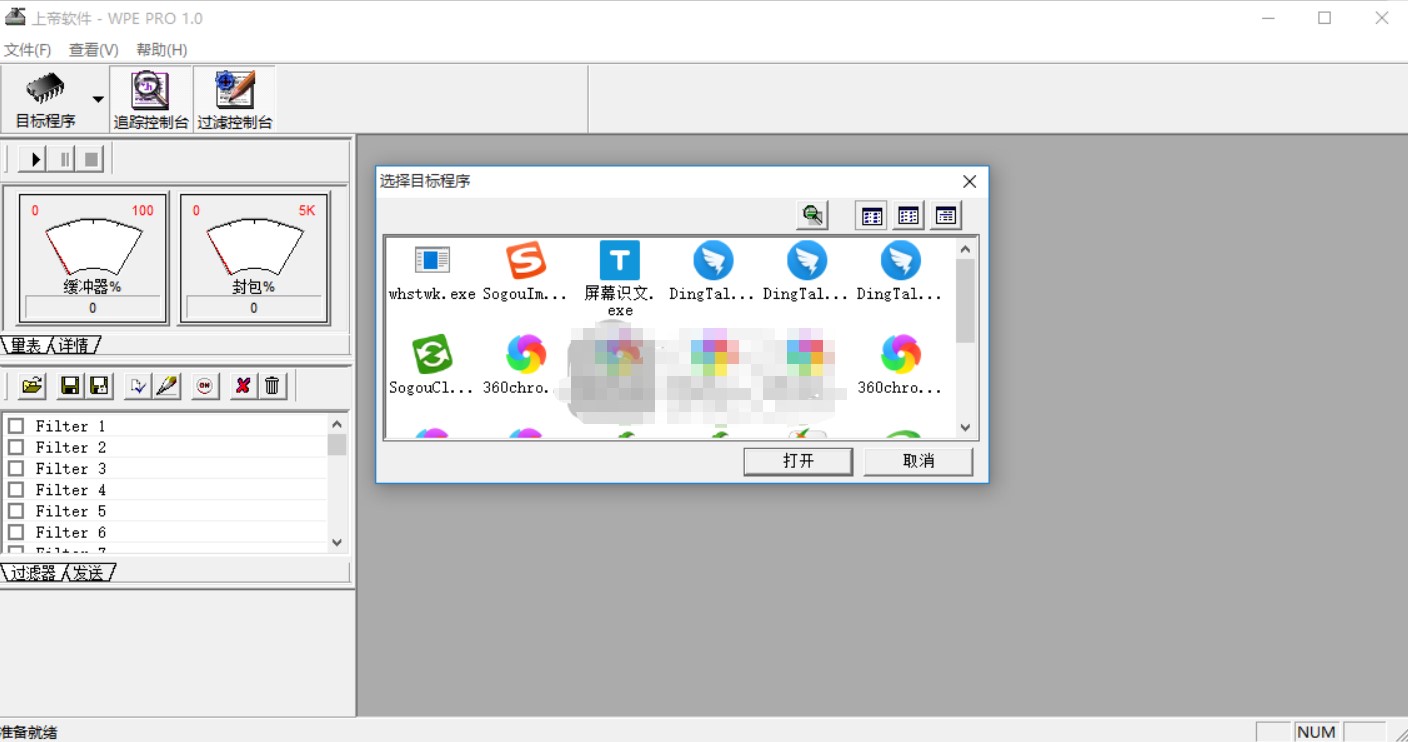Click the save floppy disk icon
The width and height of the screenshot is (1408, 742).
pyautogui.click(x=70, y=386)
